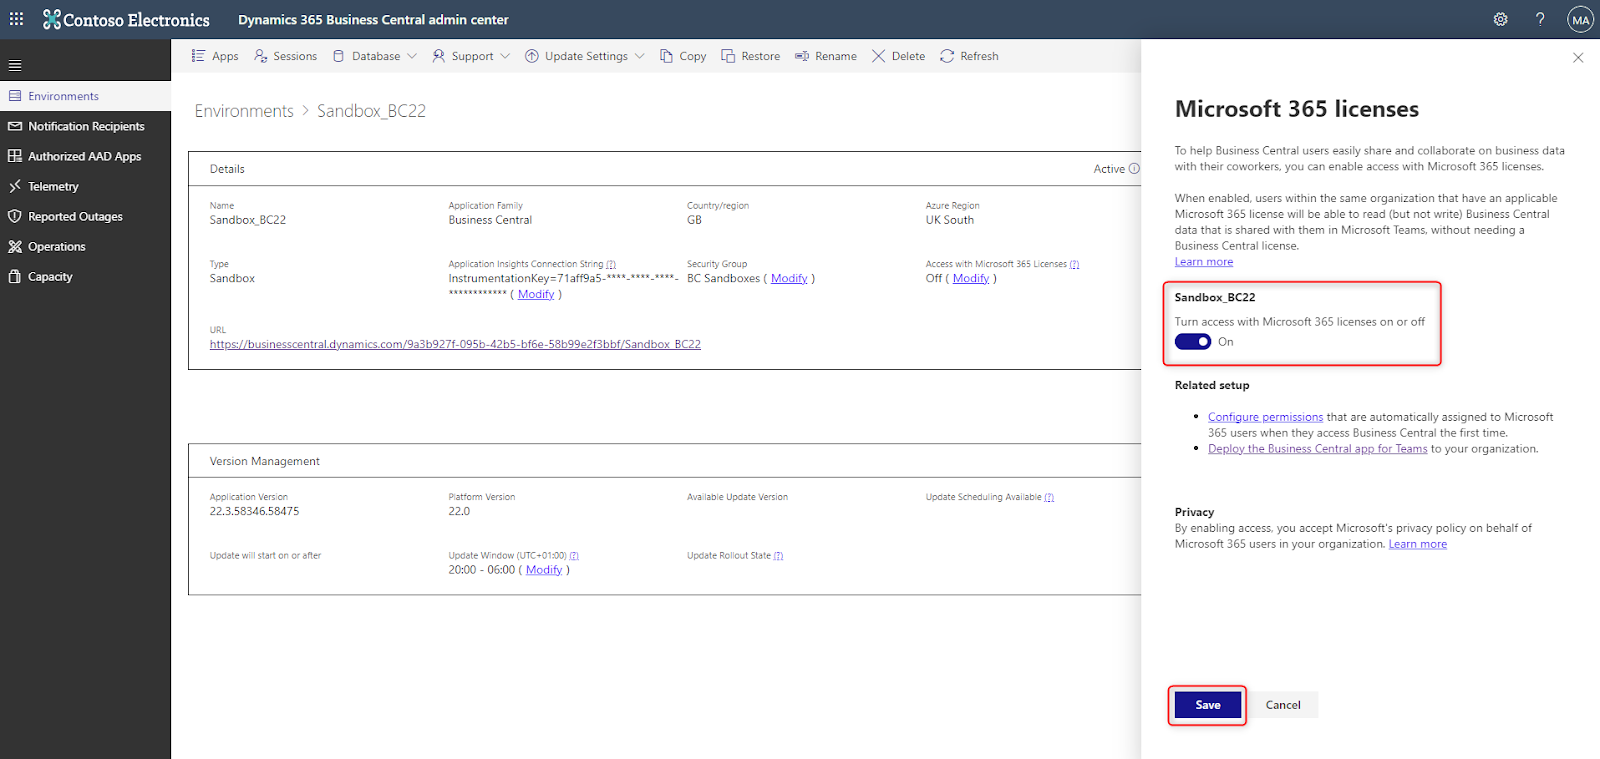This screenshot has width=1600, height=759.
Task: Click the Apps toolbar button
Action: [215, 56]
